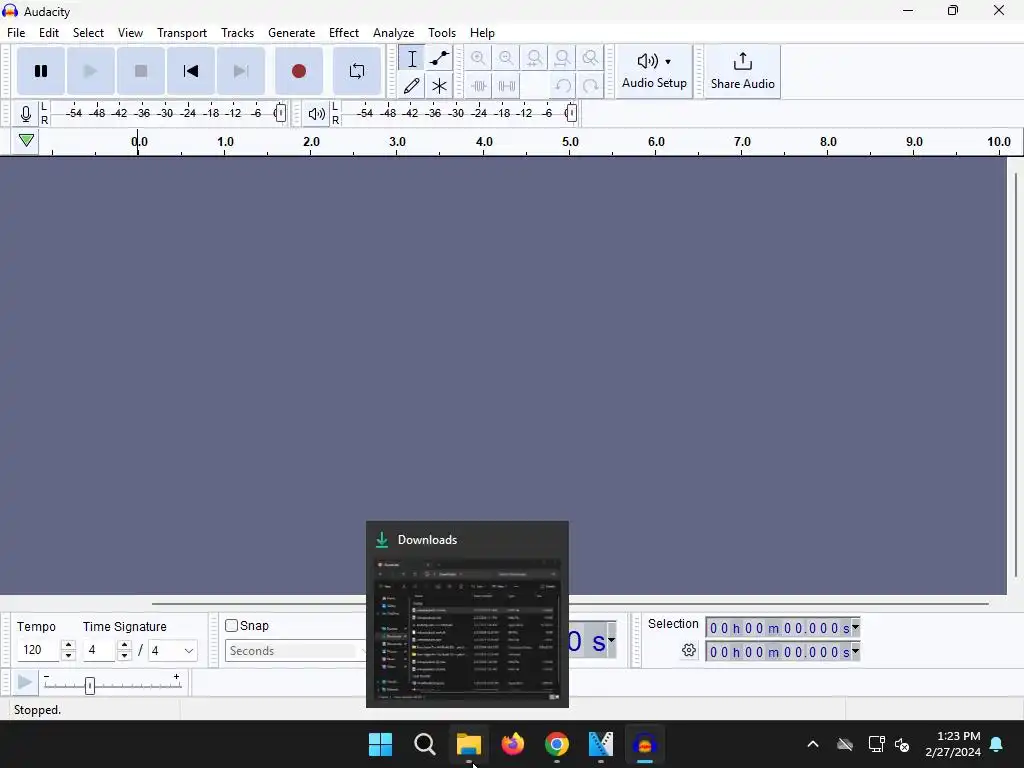The height and width of the screenshot is (768, 1024).
Task: Click the Share Audio button
Action: click(x=743, y=71)
